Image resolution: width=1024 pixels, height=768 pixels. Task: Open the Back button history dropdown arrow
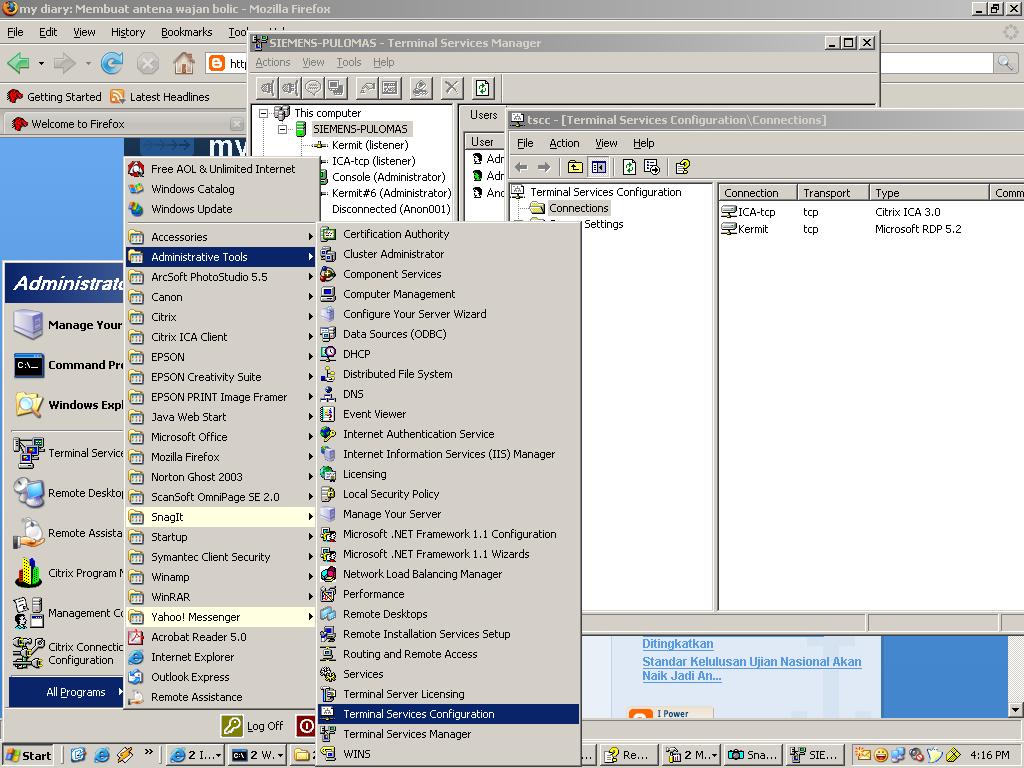(41, 64)
